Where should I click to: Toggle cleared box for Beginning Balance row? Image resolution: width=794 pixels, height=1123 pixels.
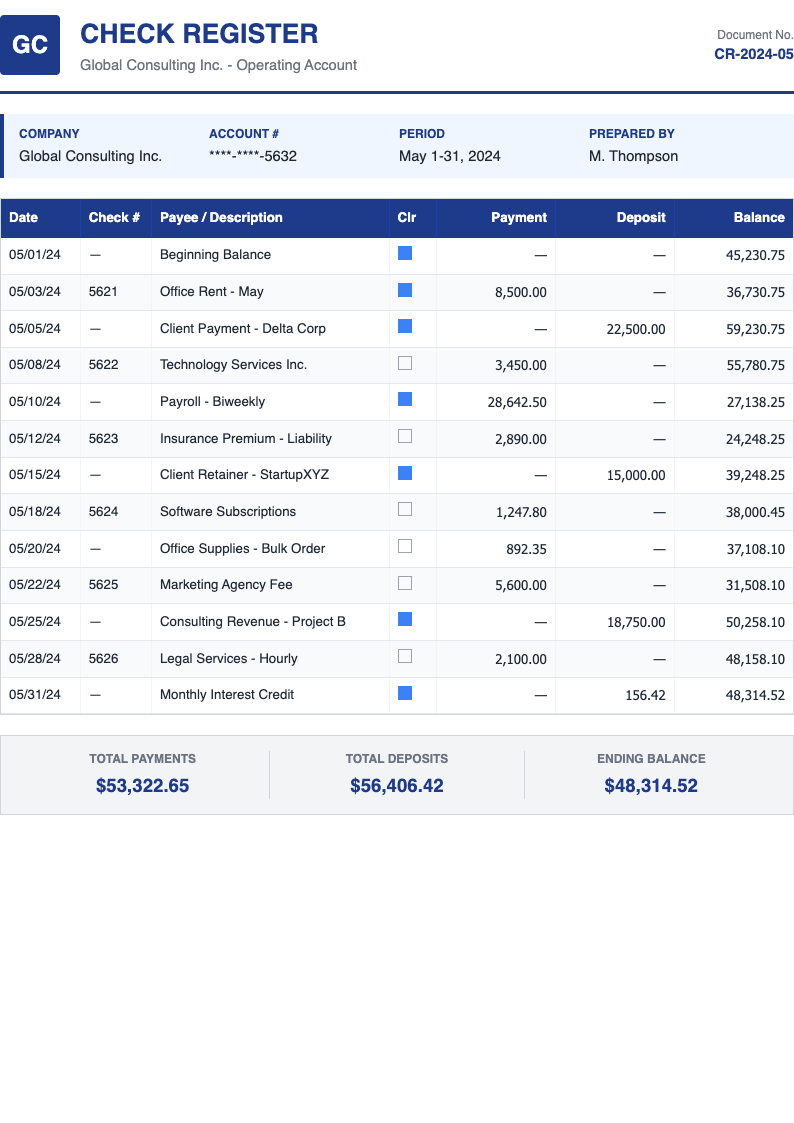click(405, 253)
